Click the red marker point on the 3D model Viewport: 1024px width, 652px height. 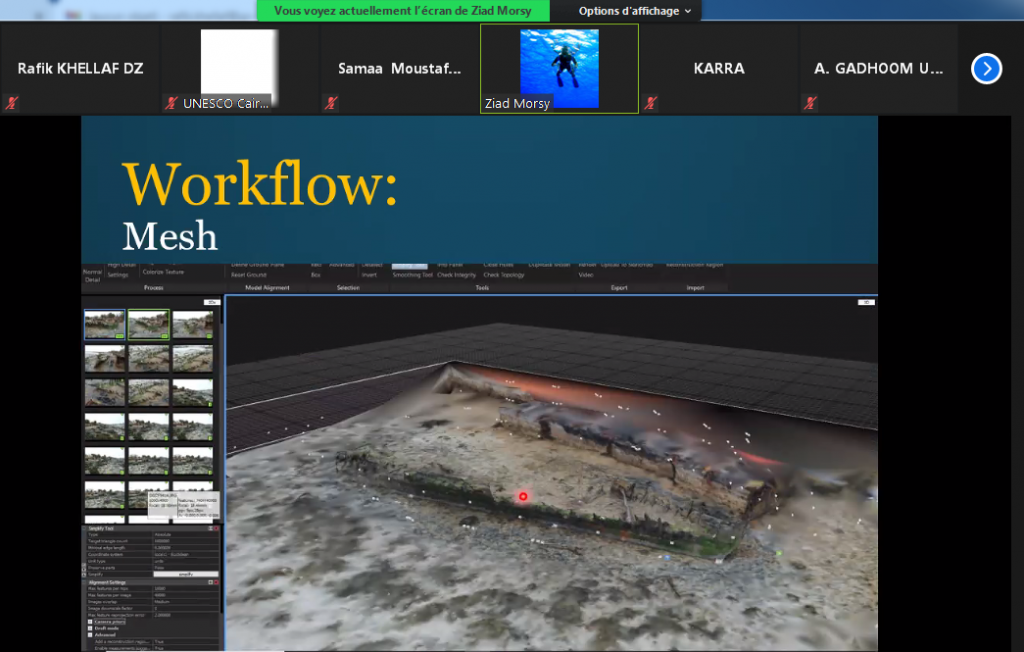[x=522, y=496]
